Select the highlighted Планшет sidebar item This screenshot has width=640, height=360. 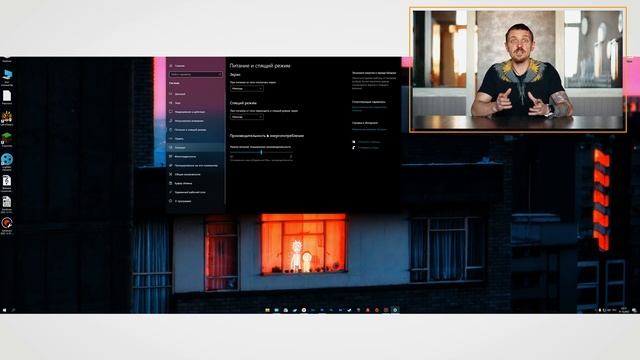click(196, 147)
